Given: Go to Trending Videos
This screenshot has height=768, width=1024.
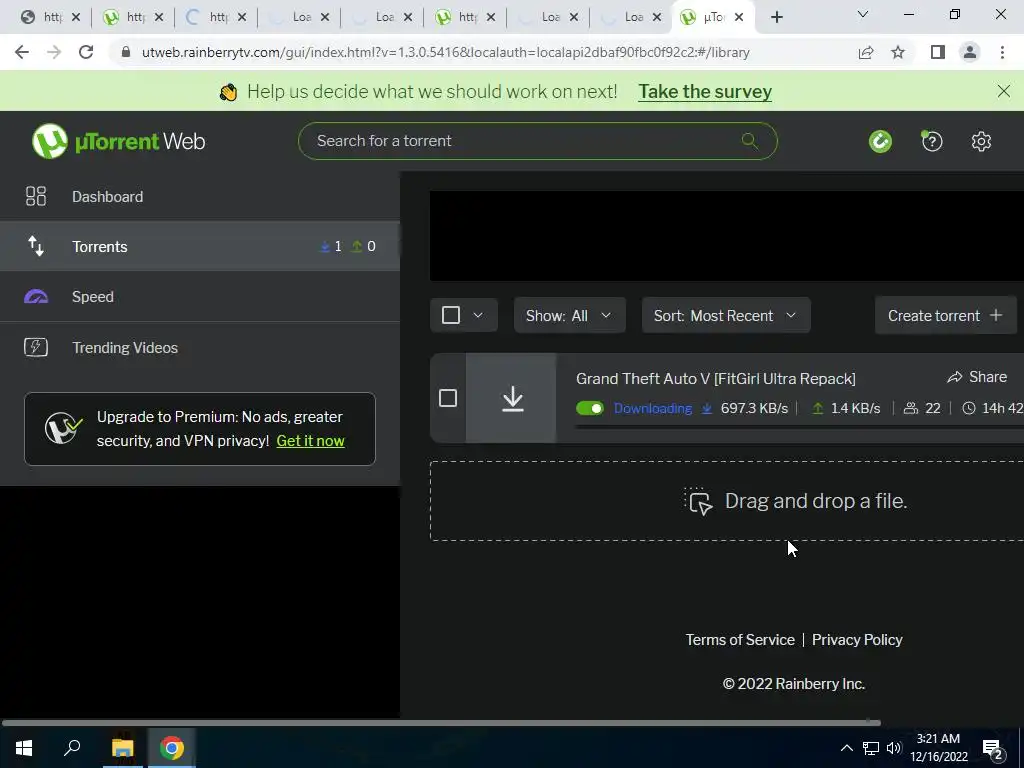Looking at the screenshot, I should pos(199,347).
